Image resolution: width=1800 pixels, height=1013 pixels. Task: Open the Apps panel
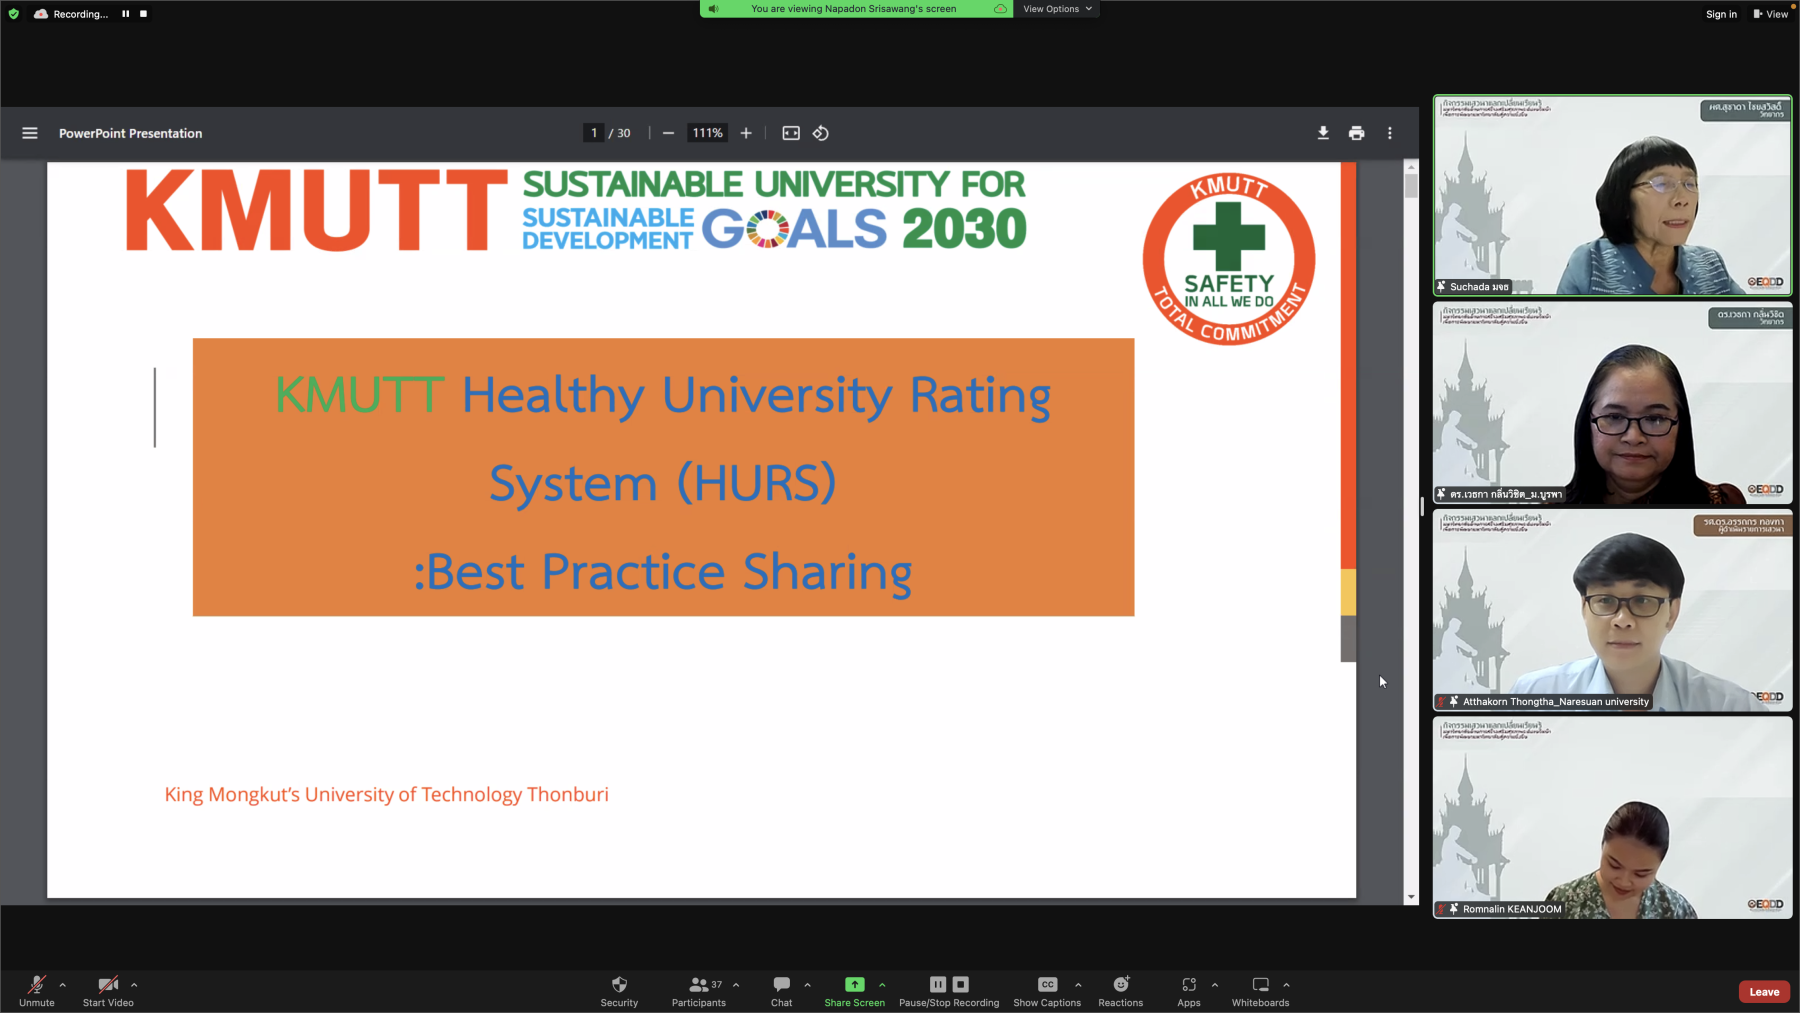point(1189,991)
